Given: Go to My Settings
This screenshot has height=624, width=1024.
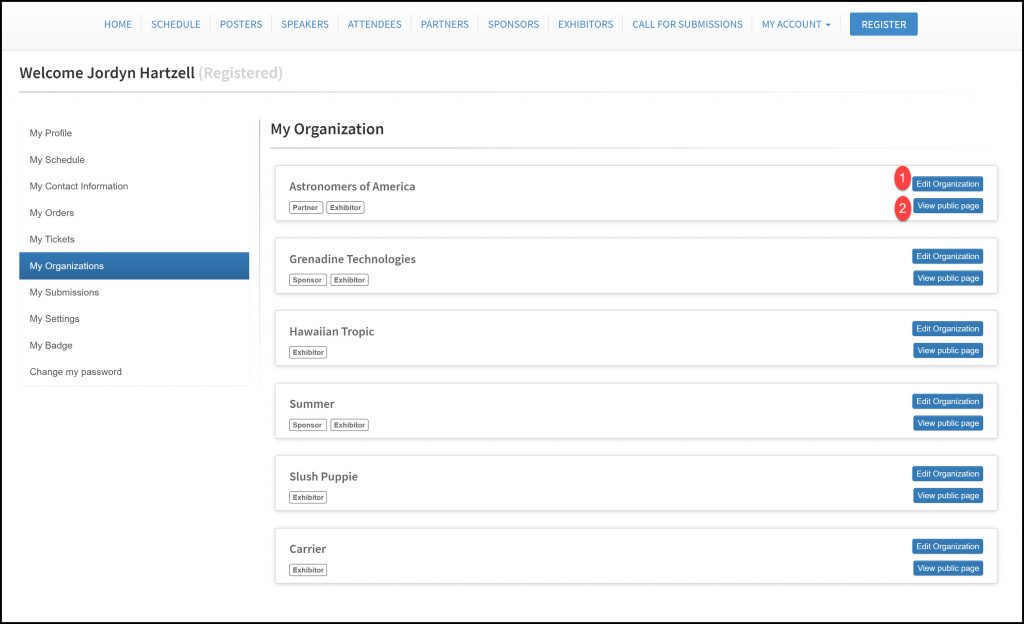Looking at the screenshot, I should (134, 319).
